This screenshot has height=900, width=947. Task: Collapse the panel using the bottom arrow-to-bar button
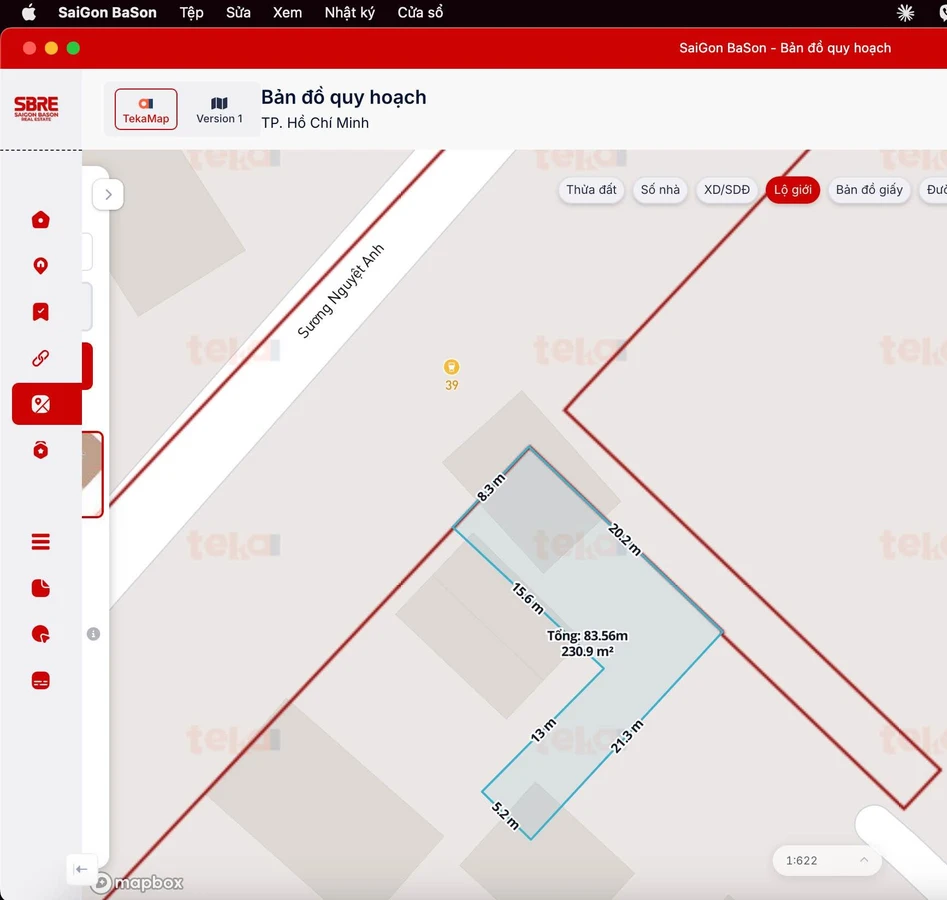click(x=81, y=869)
